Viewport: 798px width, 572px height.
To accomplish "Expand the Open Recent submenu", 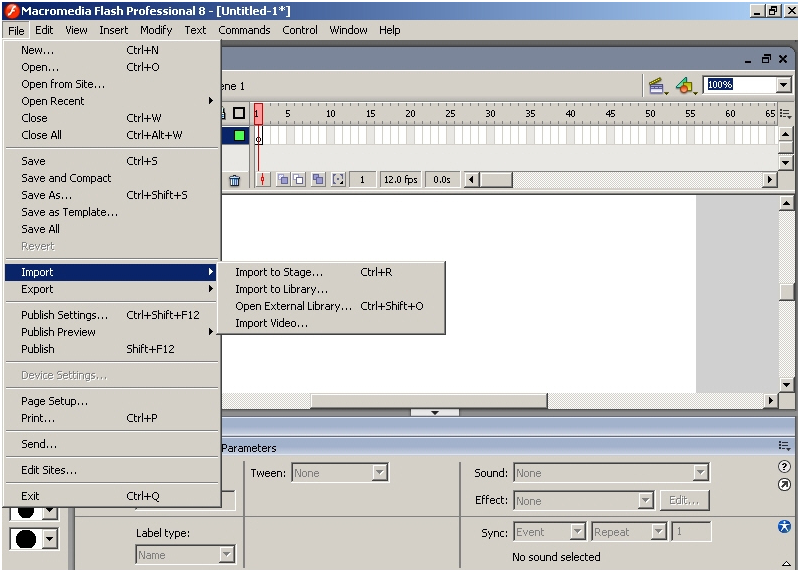I will coord(111,101).
